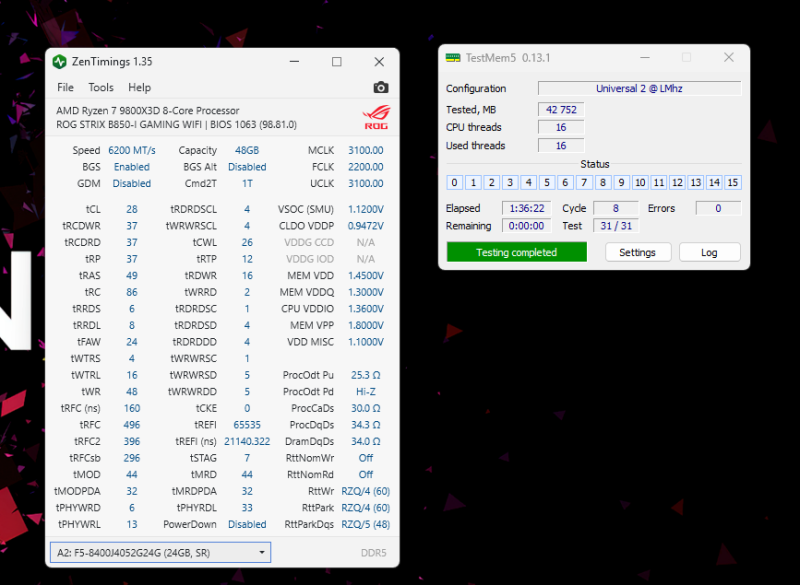Open the Tools menu in ZenTimings
This screenshot has width=800, height=585.
point(101,87)
